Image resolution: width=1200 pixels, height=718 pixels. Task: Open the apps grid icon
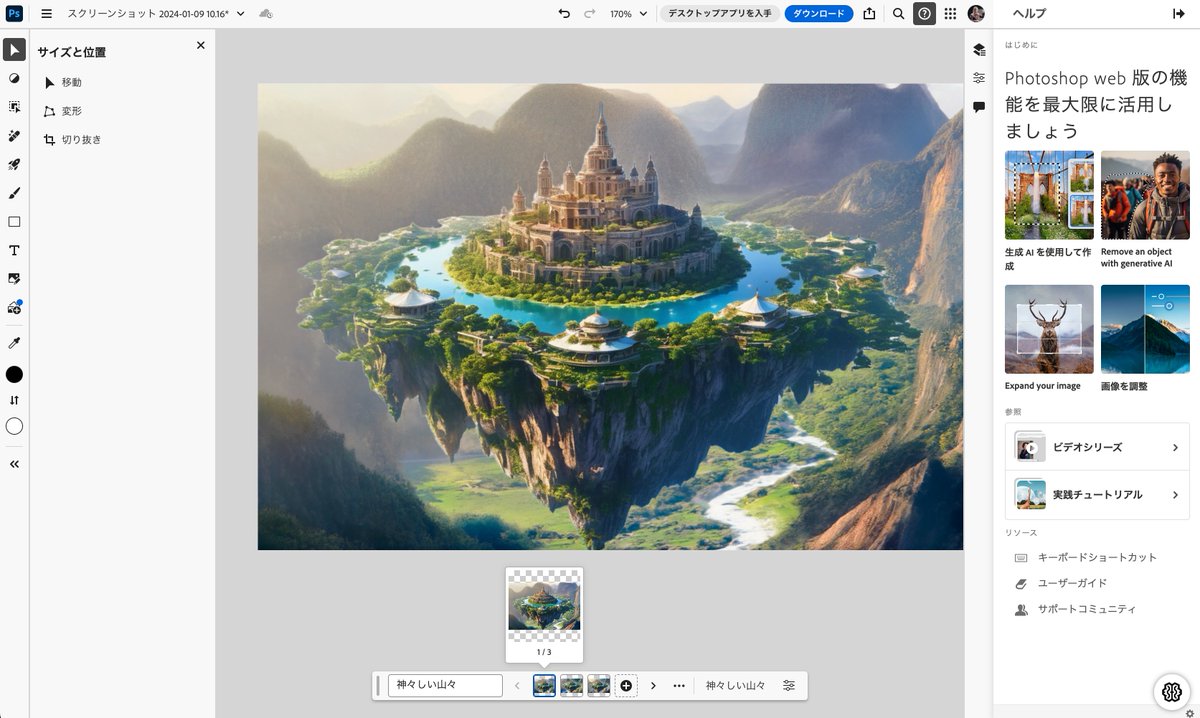(x=950, y=14)
